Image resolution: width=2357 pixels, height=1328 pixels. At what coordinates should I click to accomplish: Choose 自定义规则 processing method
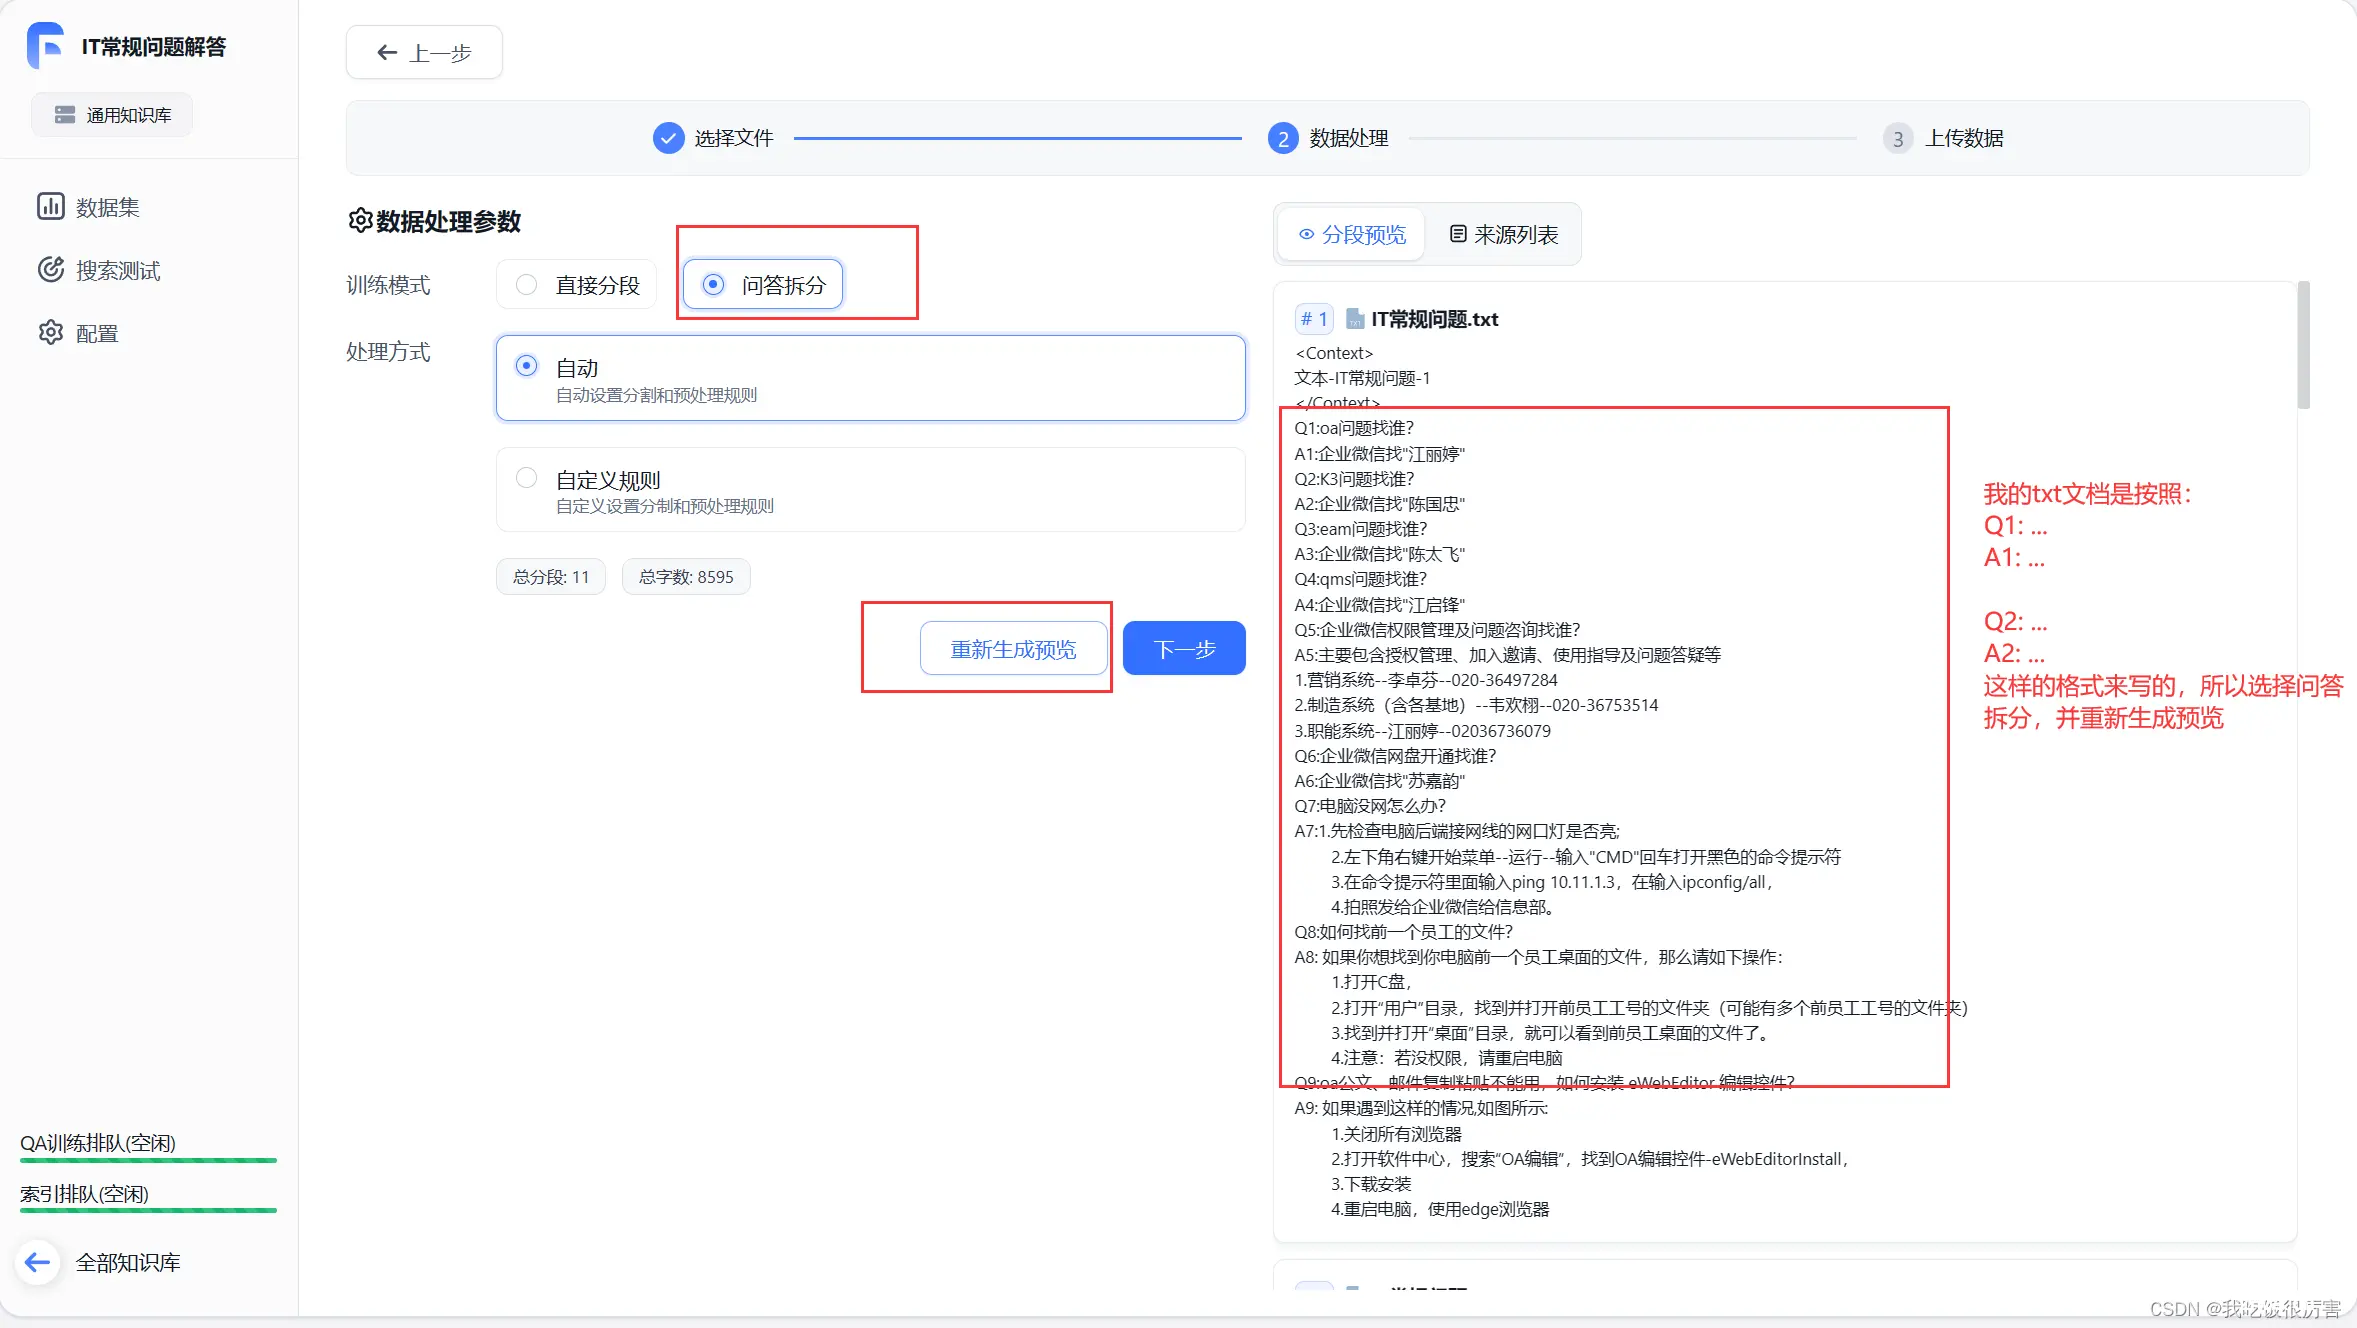pos(871,490)
